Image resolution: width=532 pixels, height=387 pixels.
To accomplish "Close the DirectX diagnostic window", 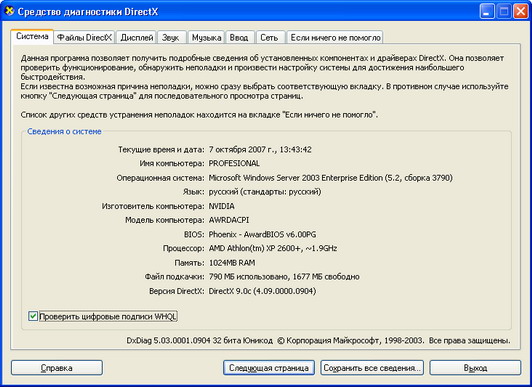I will click(520, 12).
